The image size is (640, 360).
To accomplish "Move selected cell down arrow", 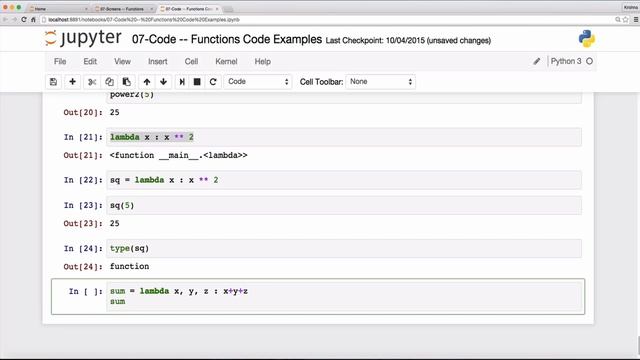I will pyautogui.click(x=163, y=82).
